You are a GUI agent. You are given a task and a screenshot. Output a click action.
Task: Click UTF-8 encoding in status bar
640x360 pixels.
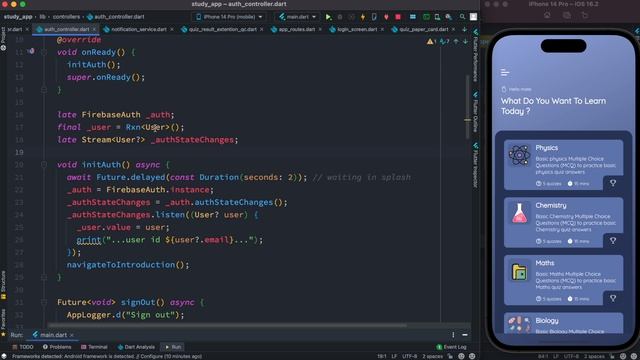click(409, 356)
